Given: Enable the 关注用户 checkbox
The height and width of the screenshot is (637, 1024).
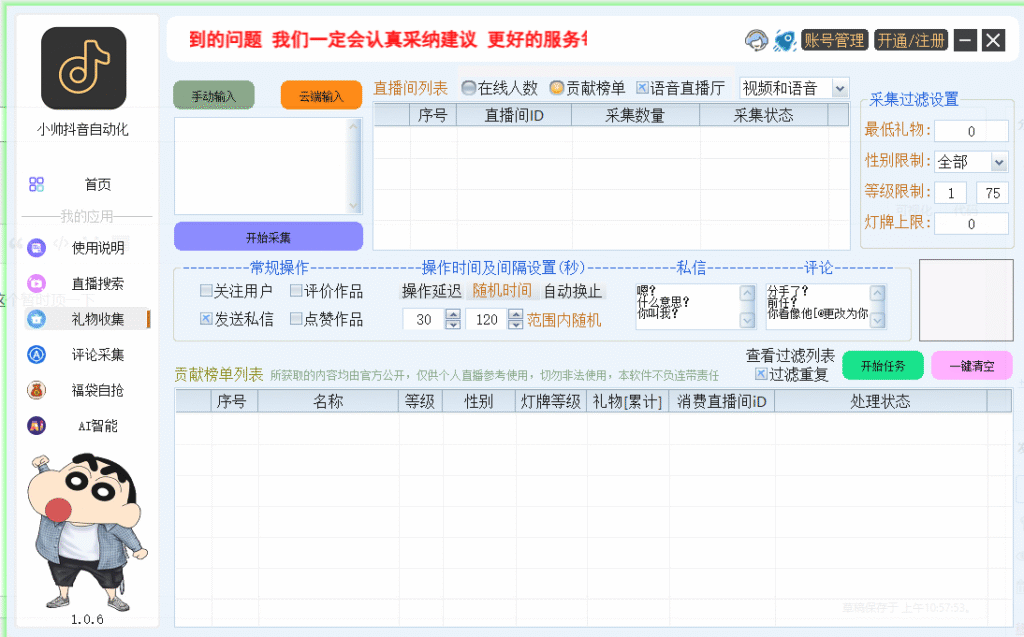Looking at the screenshot, I should (207, 292).
